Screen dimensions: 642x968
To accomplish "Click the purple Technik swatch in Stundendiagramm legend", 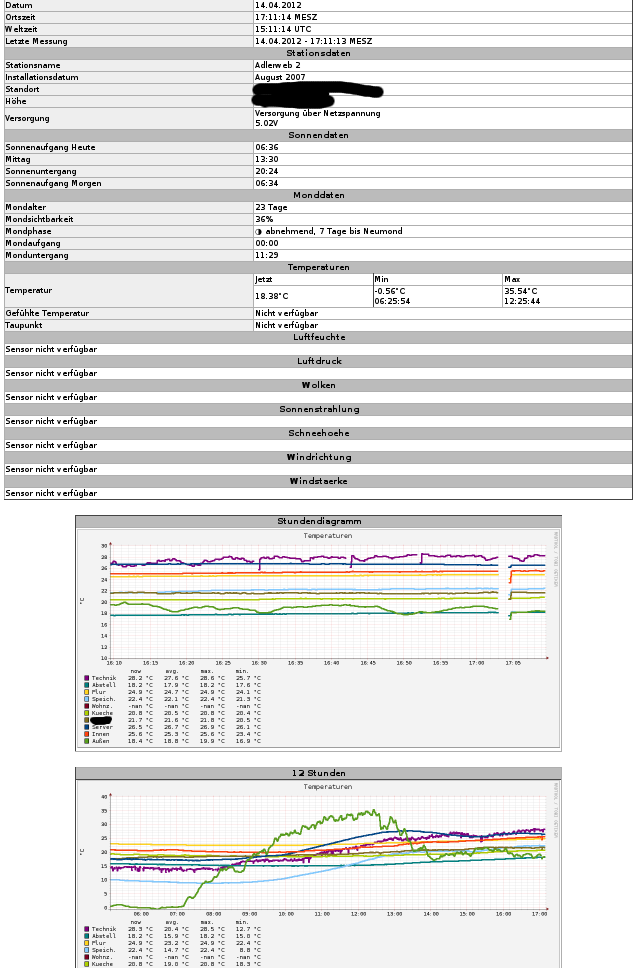I will (x=86, y=678).
